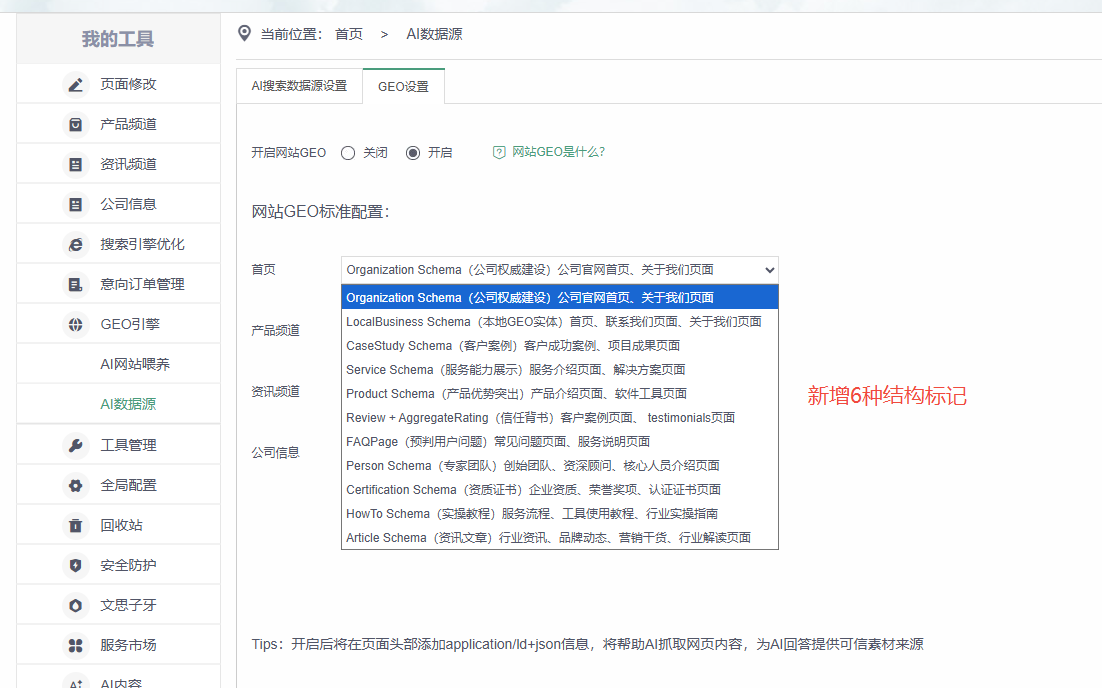Open 安全防护 in the sidebar

[x=129, y=565]
